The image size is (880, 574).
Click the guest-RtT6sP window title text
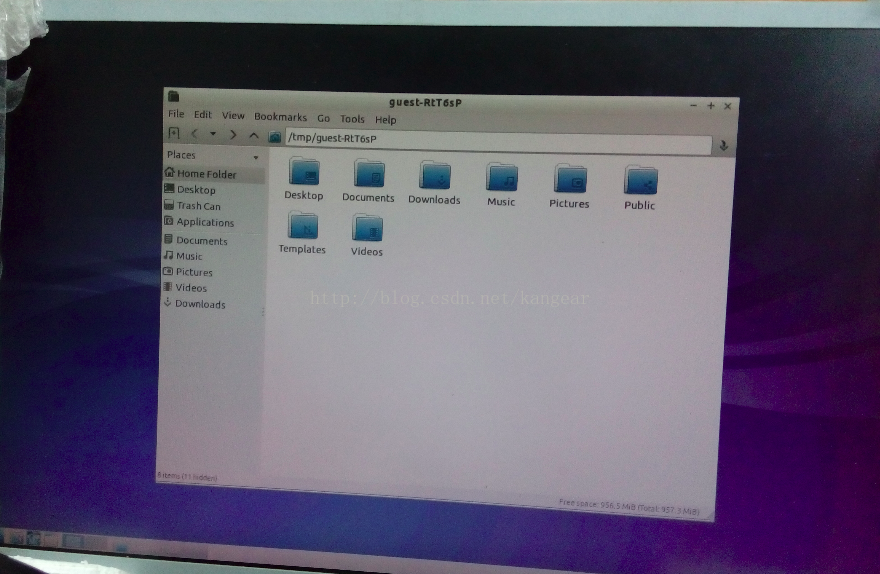click(425, 103)
